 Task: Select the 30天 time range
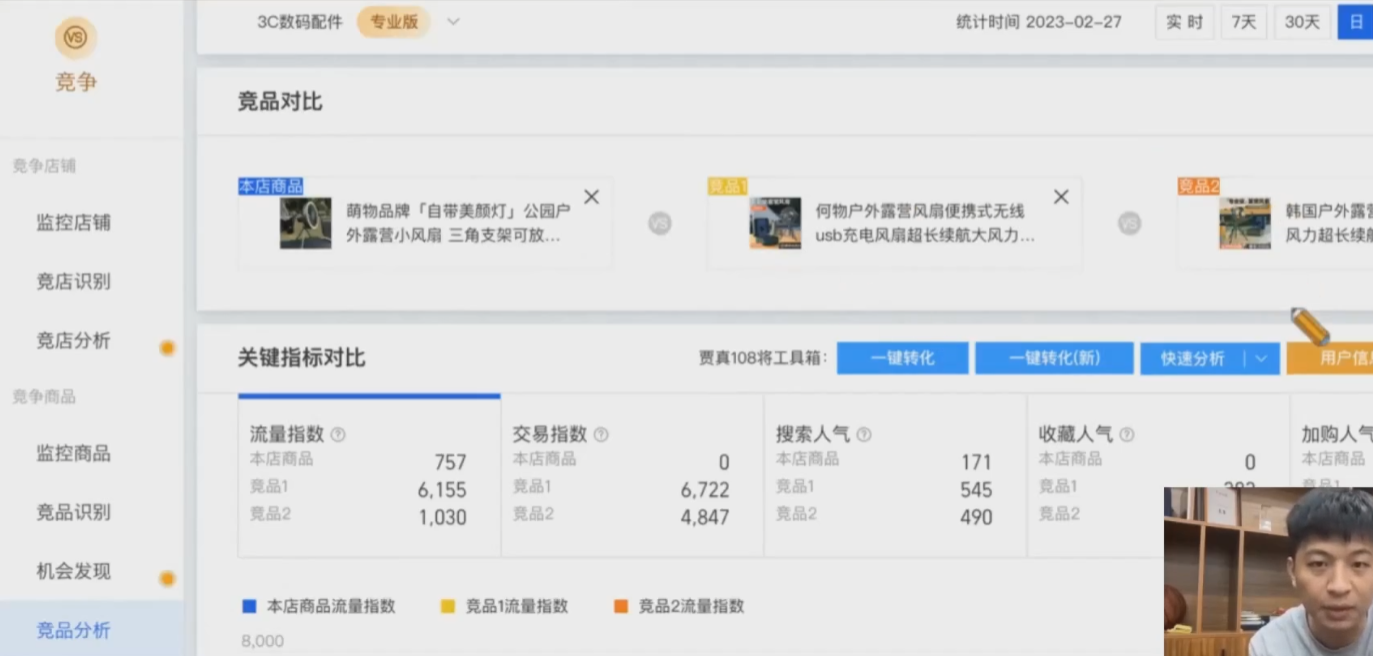coord(1302,22)
